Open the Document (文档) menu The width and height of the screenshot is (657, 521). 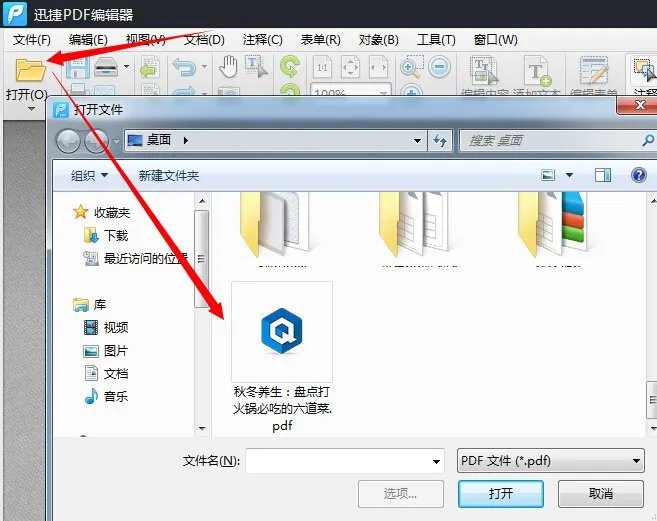(204, 40)
